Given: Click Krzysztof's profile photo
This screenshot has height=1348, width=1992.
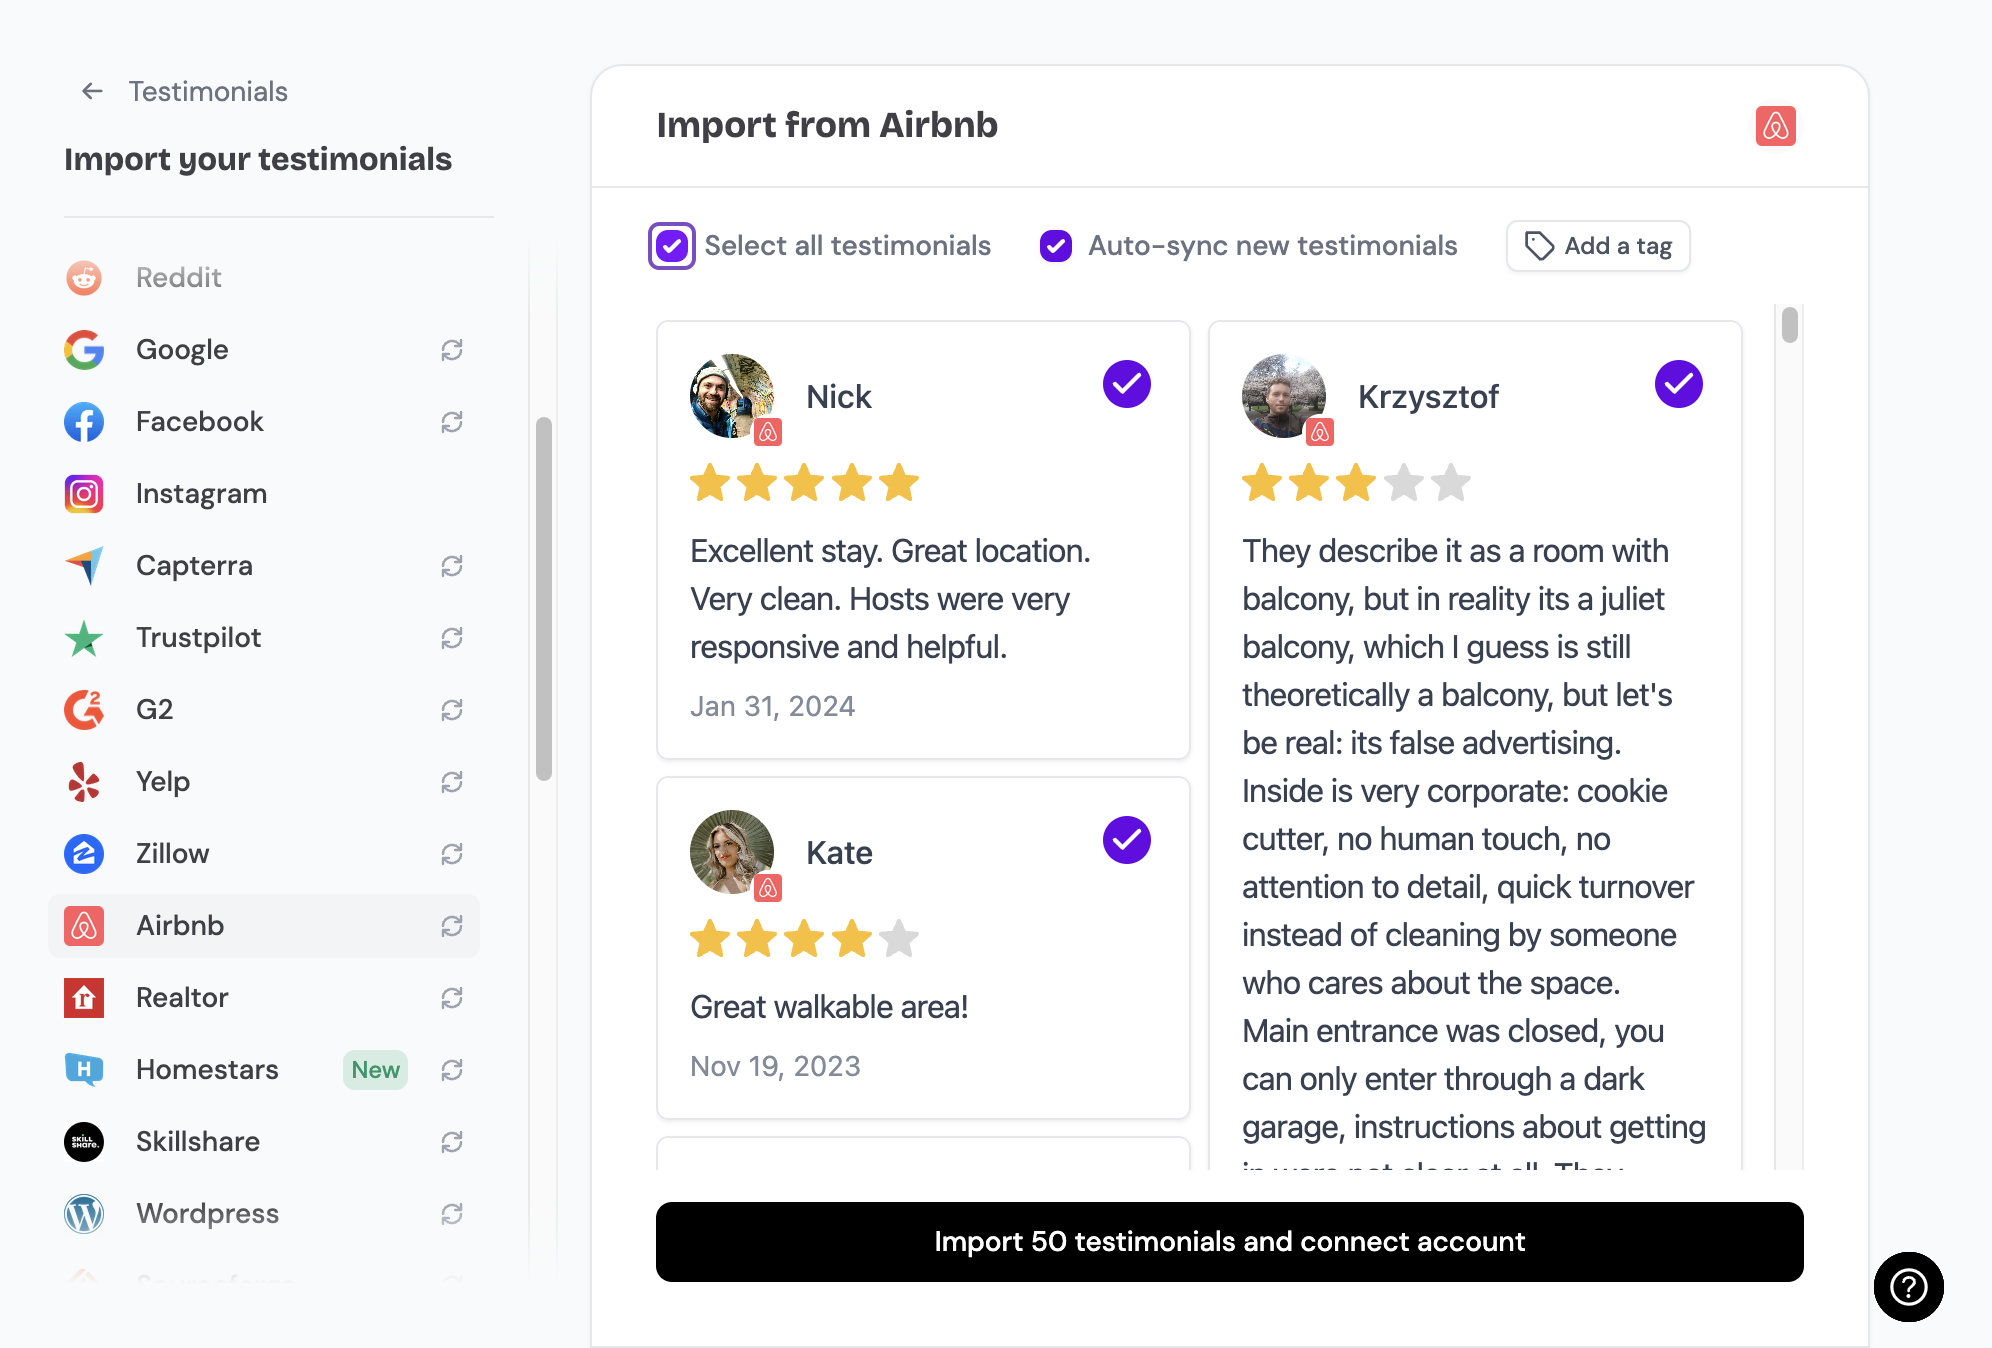Looking at the screenshot, I should [x=1284, y=396].
